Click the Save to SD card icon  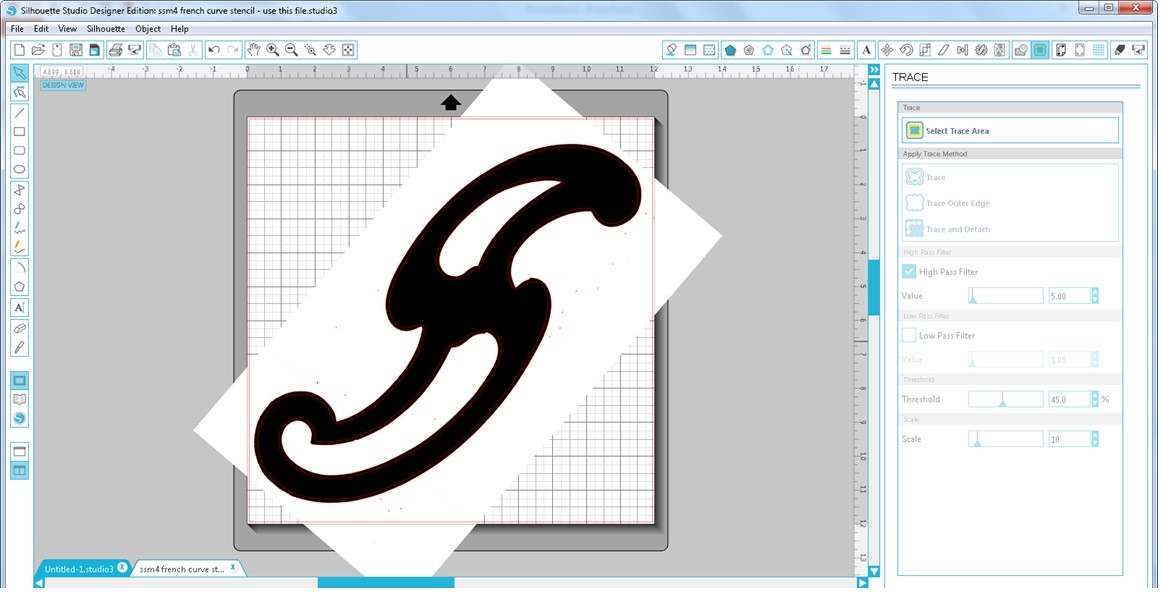[95, 50]
